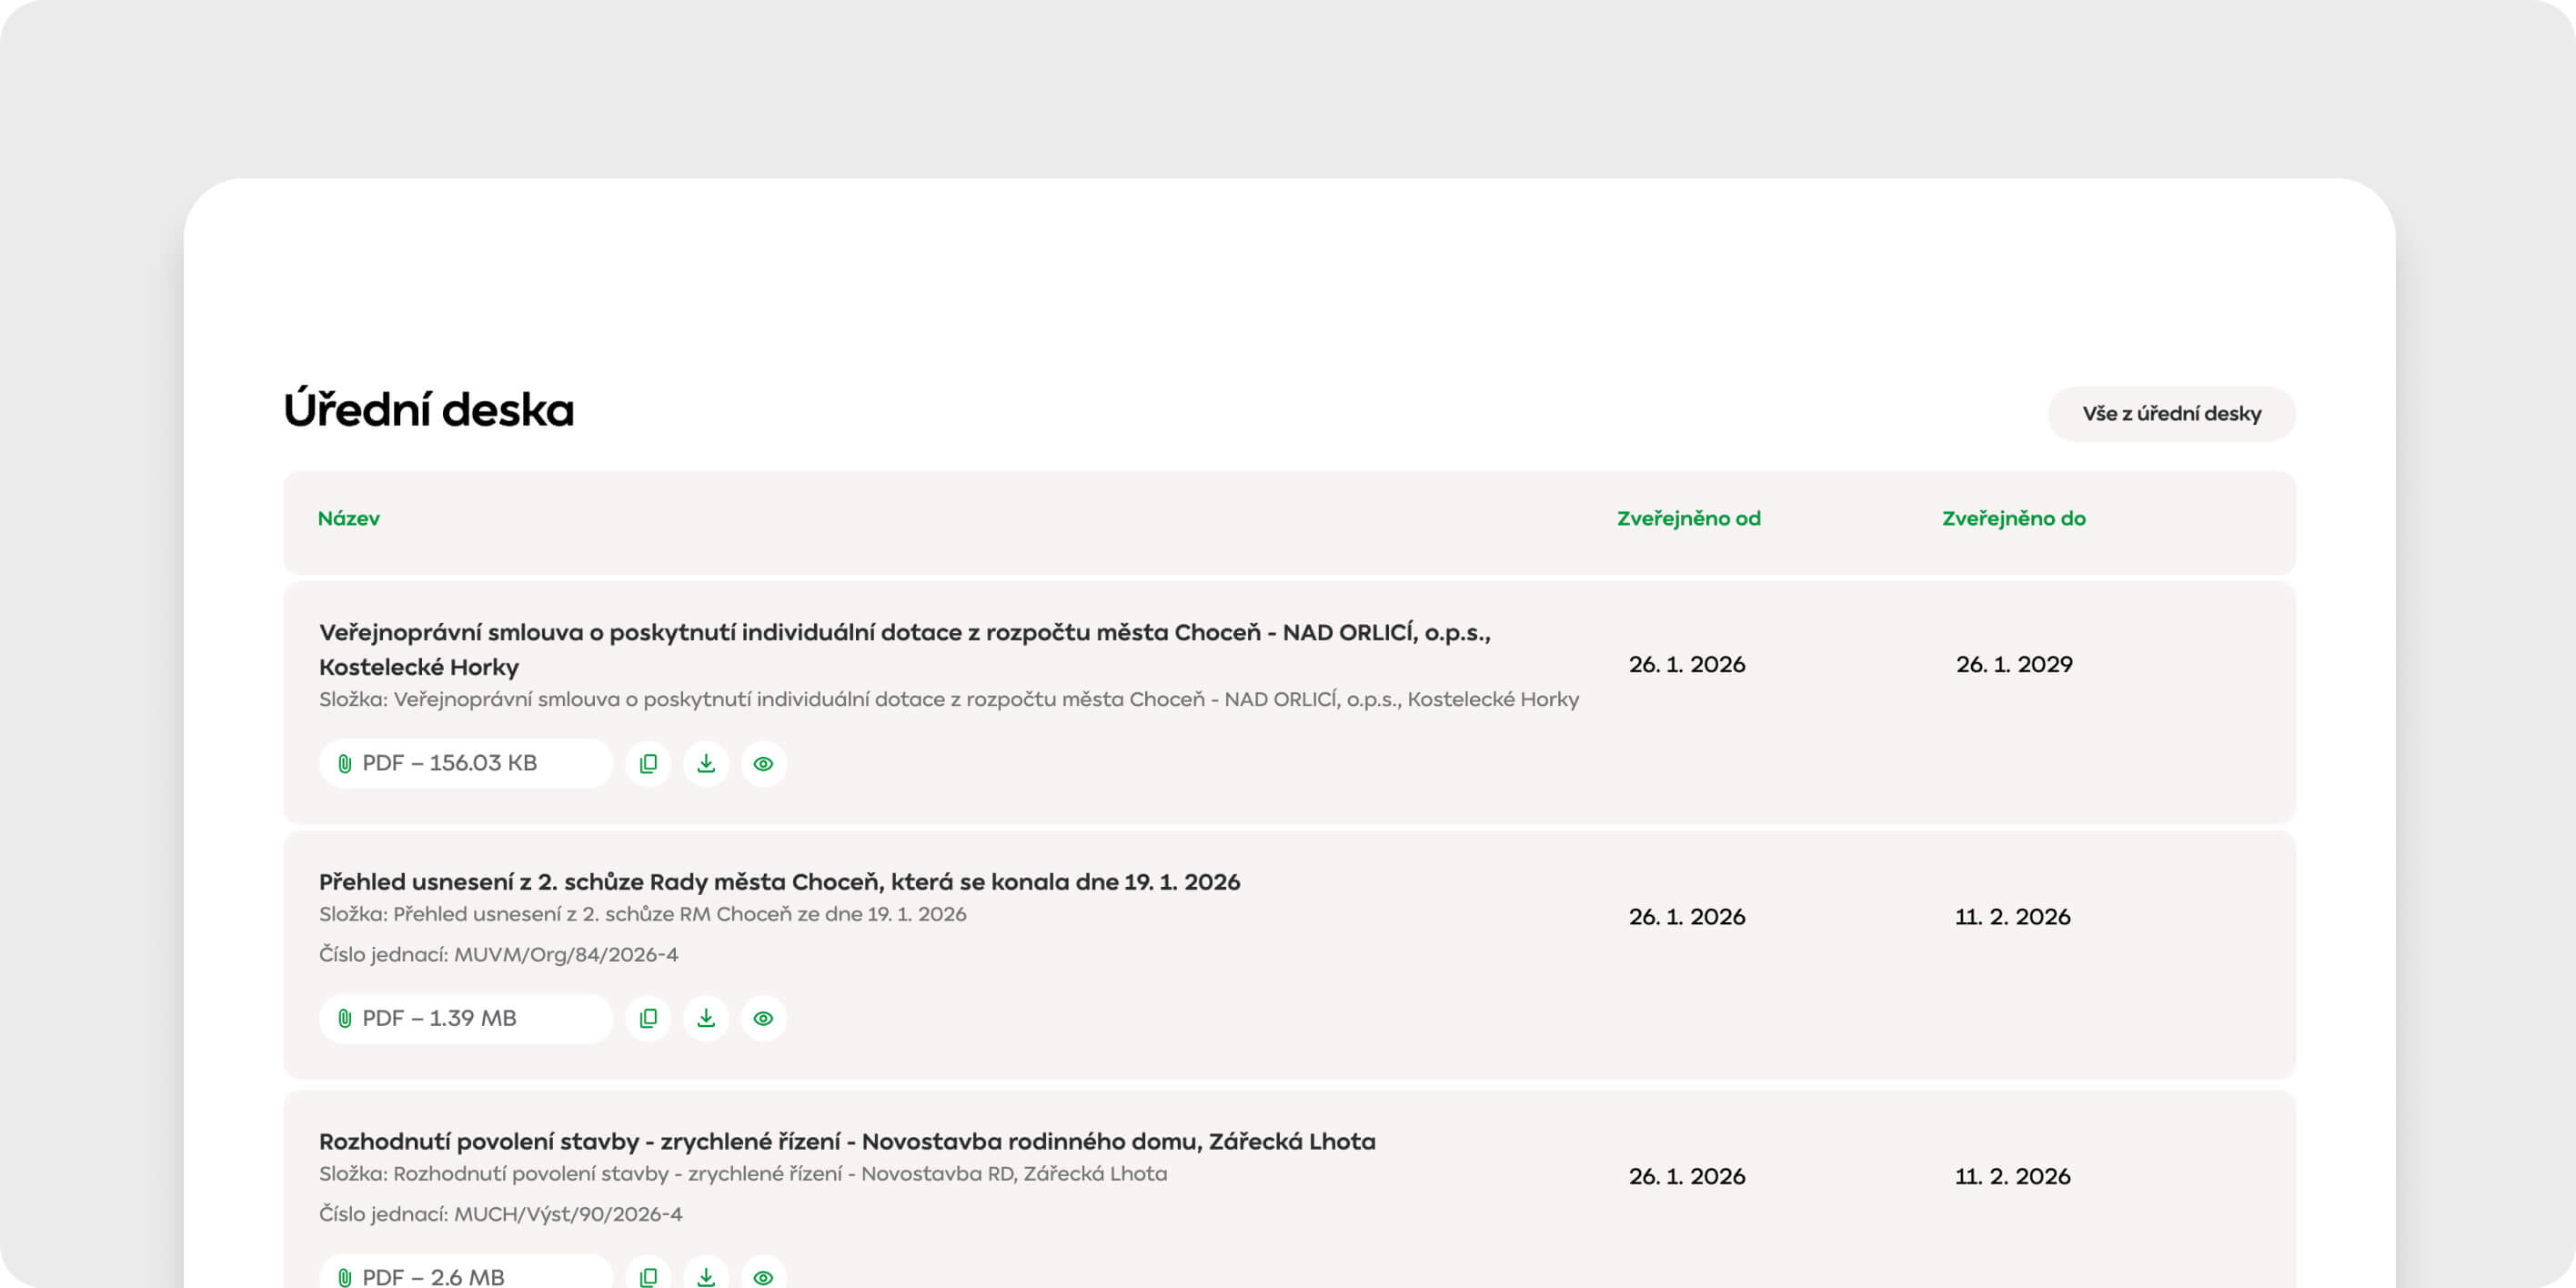The height and width of the screenshot is (1288, 2576).
Task: Sort by the Zveřejněno od column header
Action: (1688, 518)
